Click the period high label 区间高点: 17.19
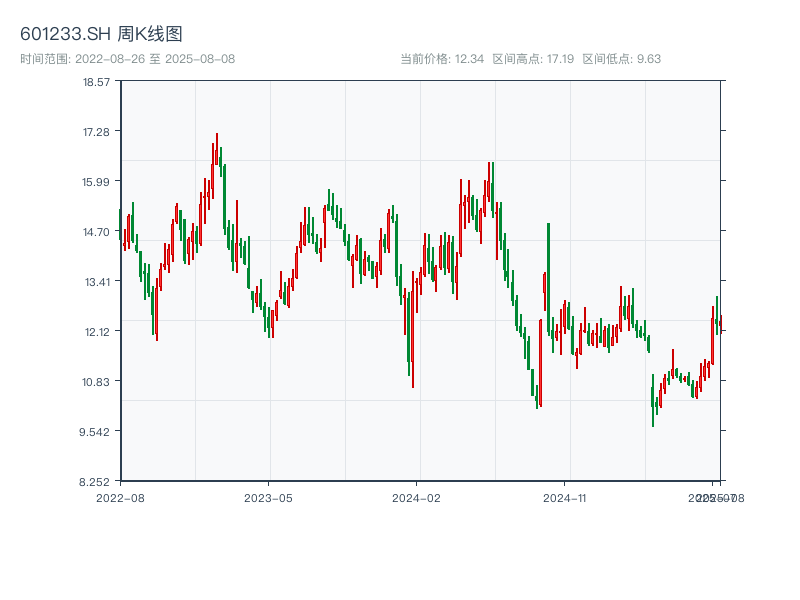 click(x=533, y=59)
